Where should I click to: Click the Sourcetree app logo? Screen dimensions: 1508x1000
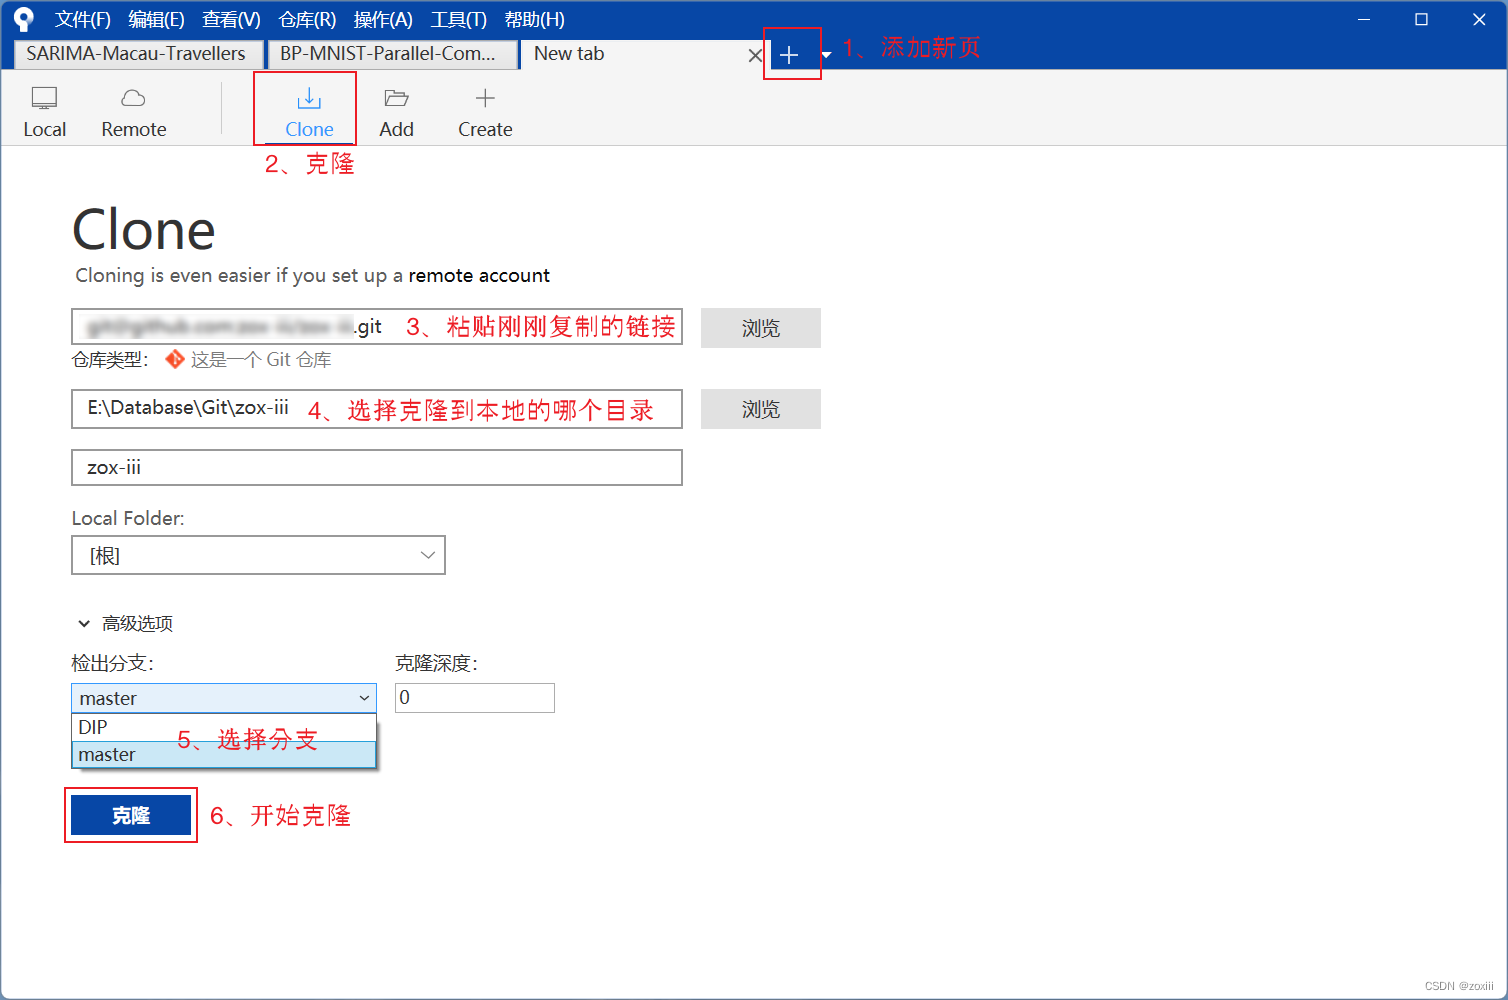click(24, 19)
